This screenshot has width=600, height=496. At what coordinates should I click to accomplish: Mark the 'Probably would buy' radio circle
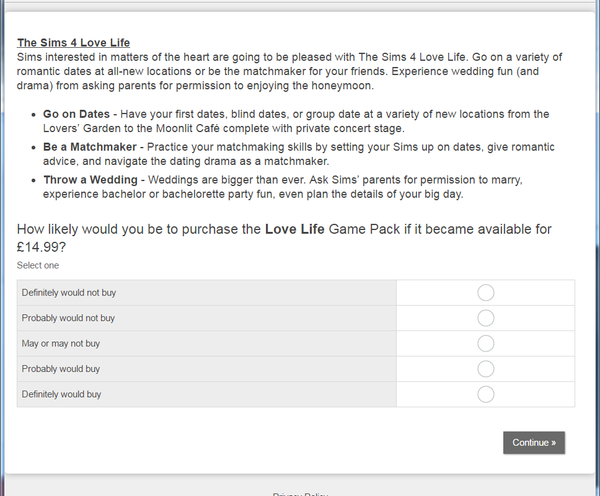point(486,369)
